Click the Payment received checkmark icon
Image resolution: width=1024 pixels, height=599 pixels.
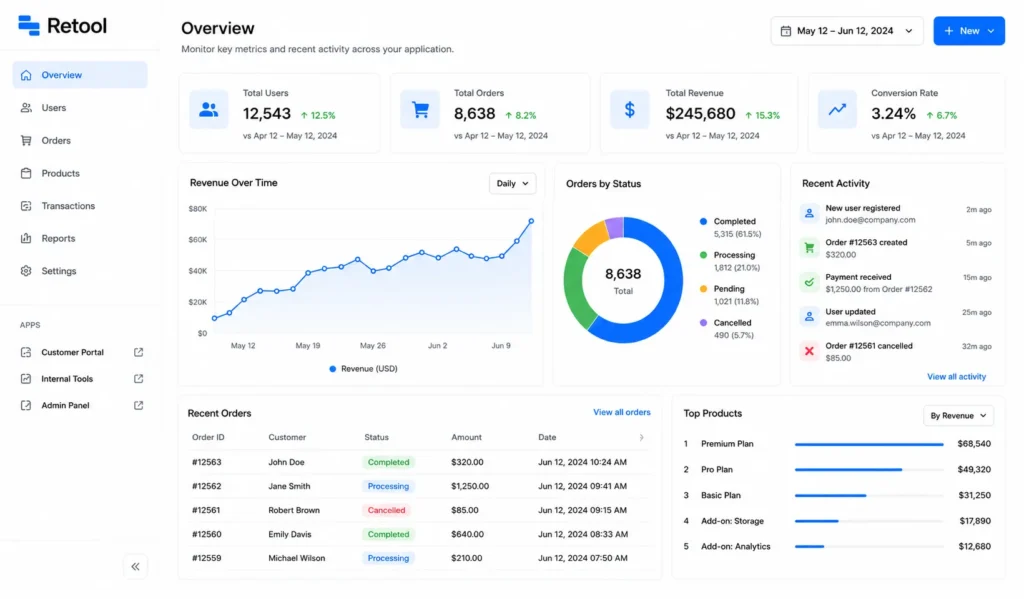(809, 283)
